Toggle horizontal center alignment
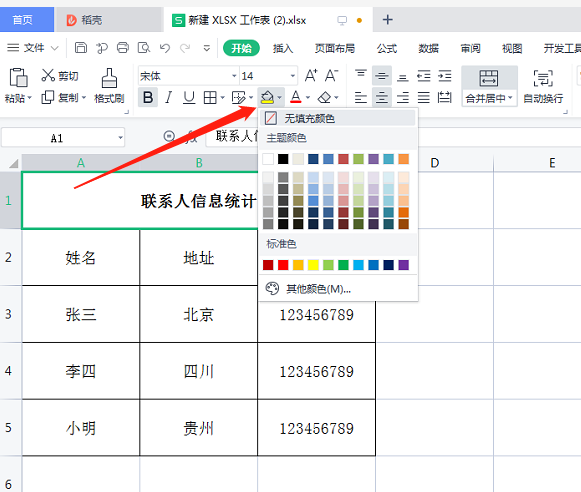 point(382,97)
